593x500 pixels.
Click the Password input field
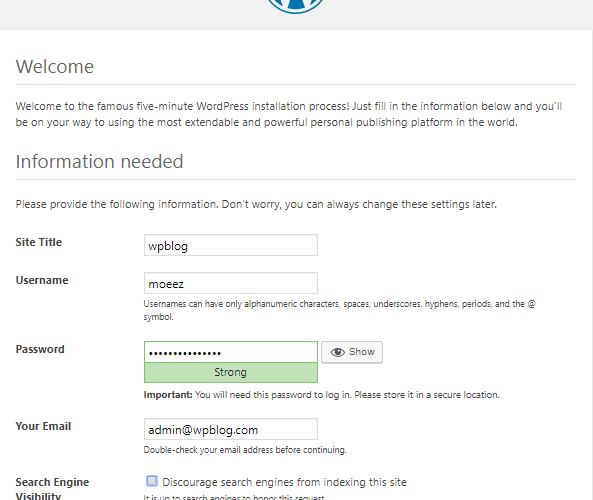(x=231, y=352)
